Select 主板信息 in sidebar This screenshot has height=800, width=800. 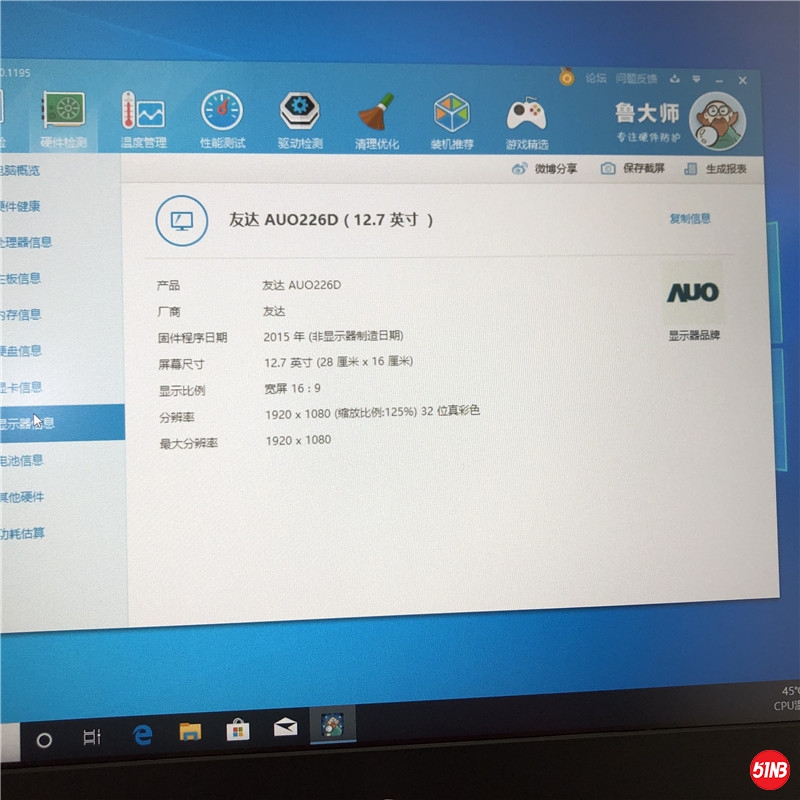20,278
